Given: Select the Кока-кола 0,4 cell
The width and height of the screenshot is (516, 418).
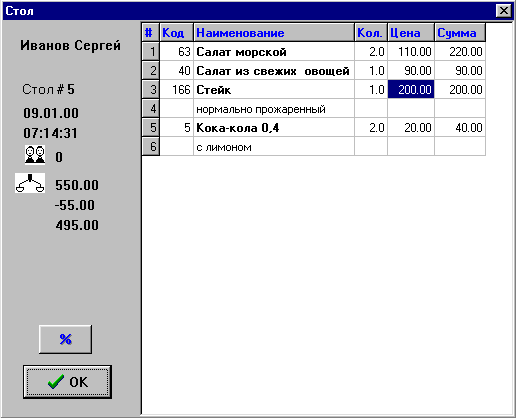Looking at the screenshot, I should click(274, 128).
